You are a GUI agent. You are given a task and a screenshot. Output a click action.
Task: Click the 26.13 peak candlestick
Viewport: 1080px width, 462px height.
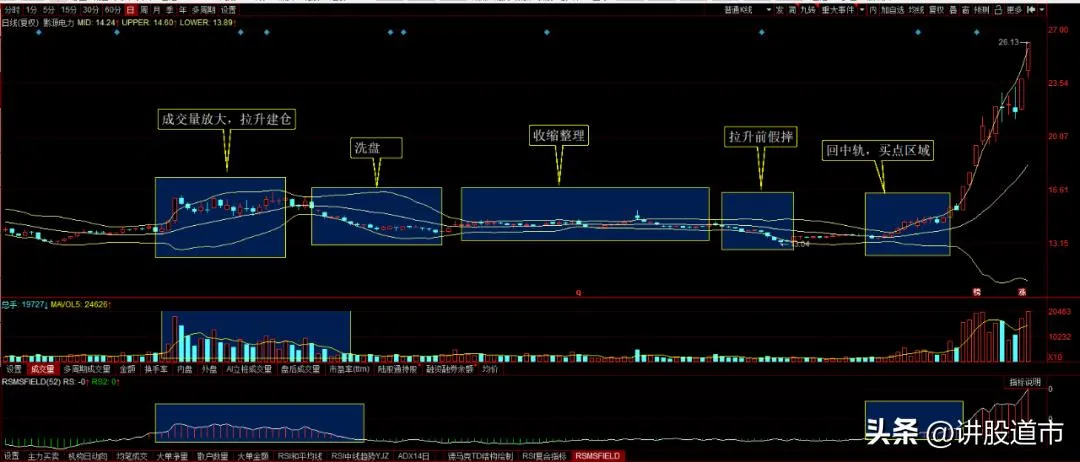[x=1029, y=58]
